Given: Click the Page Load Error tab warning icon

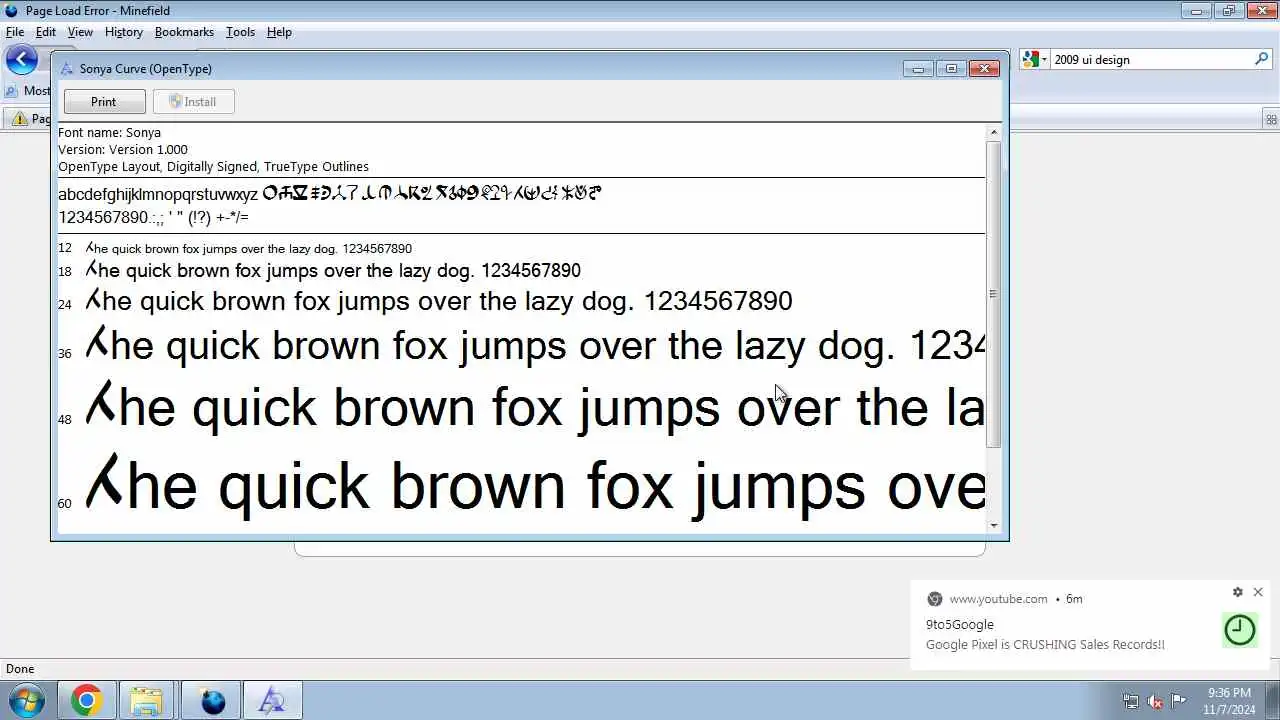Looking at the screenshot, I should 20,118.
